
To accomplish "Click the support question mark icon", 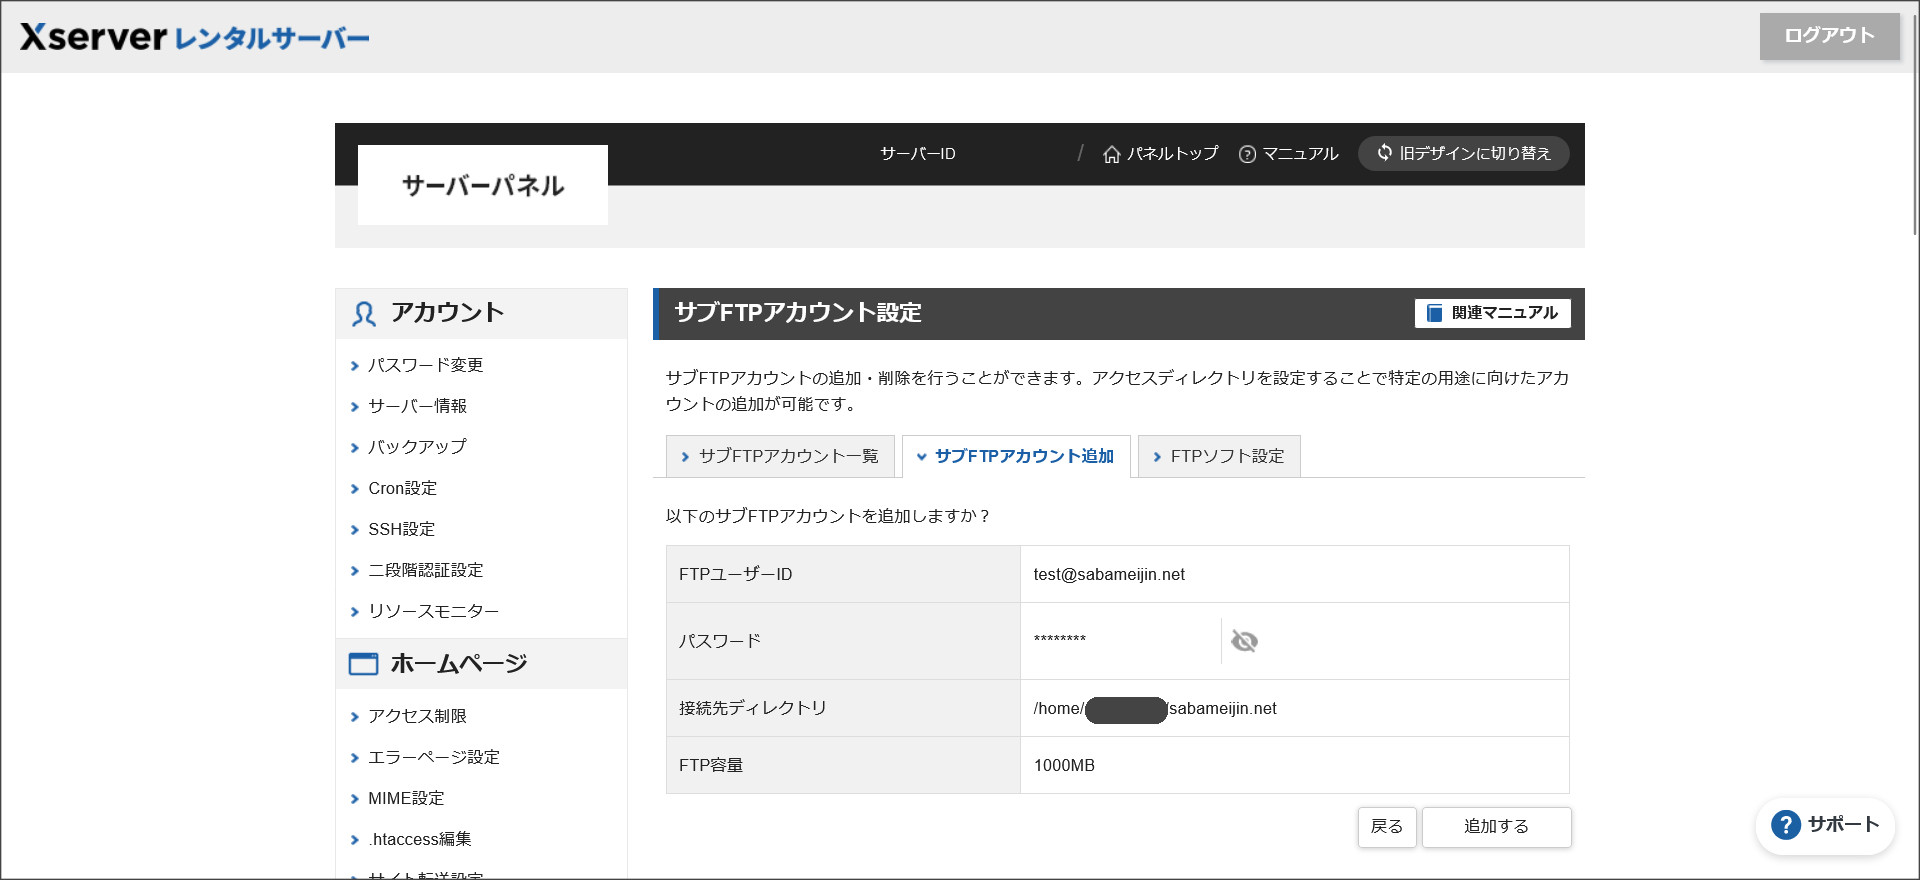I will (x=1786, y=825).
